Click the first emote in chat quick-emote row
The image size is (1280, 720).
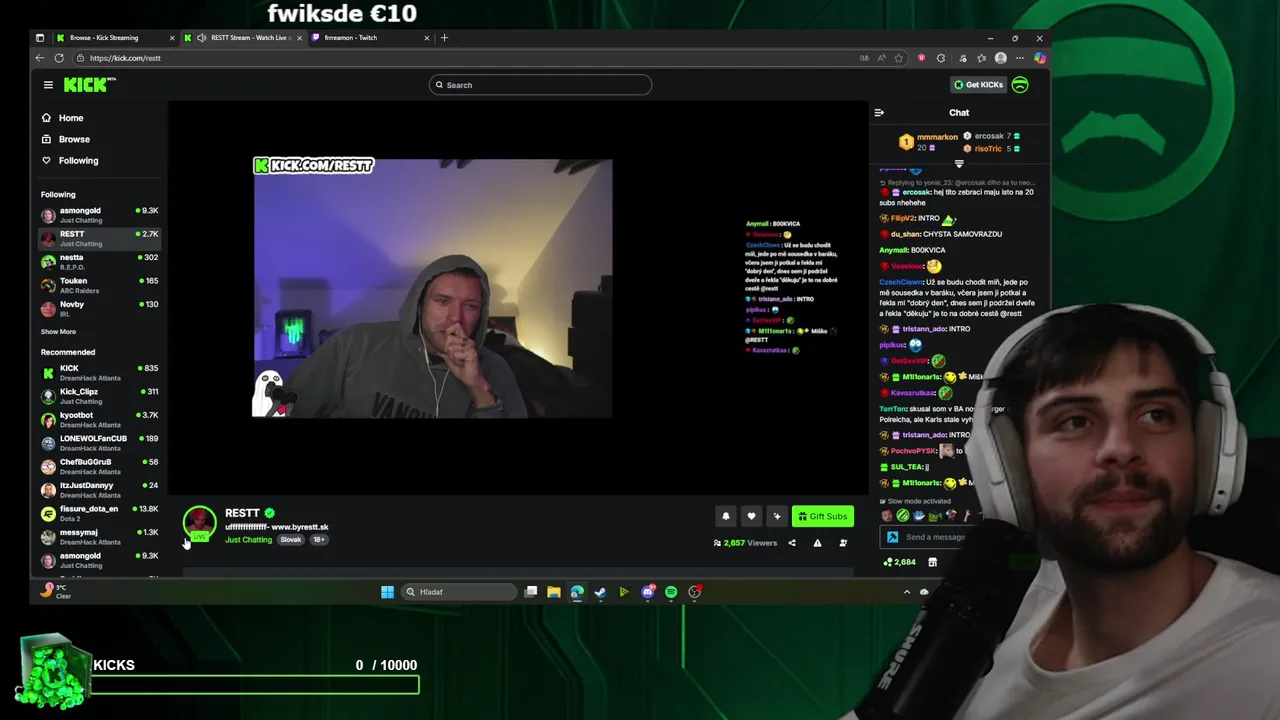coord(887,516)
